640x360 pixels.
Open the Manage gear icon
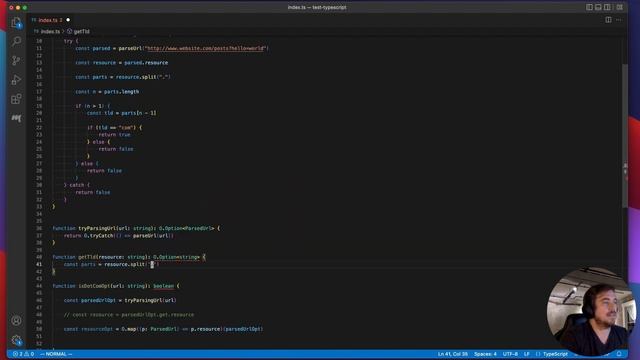click(16, 340)
